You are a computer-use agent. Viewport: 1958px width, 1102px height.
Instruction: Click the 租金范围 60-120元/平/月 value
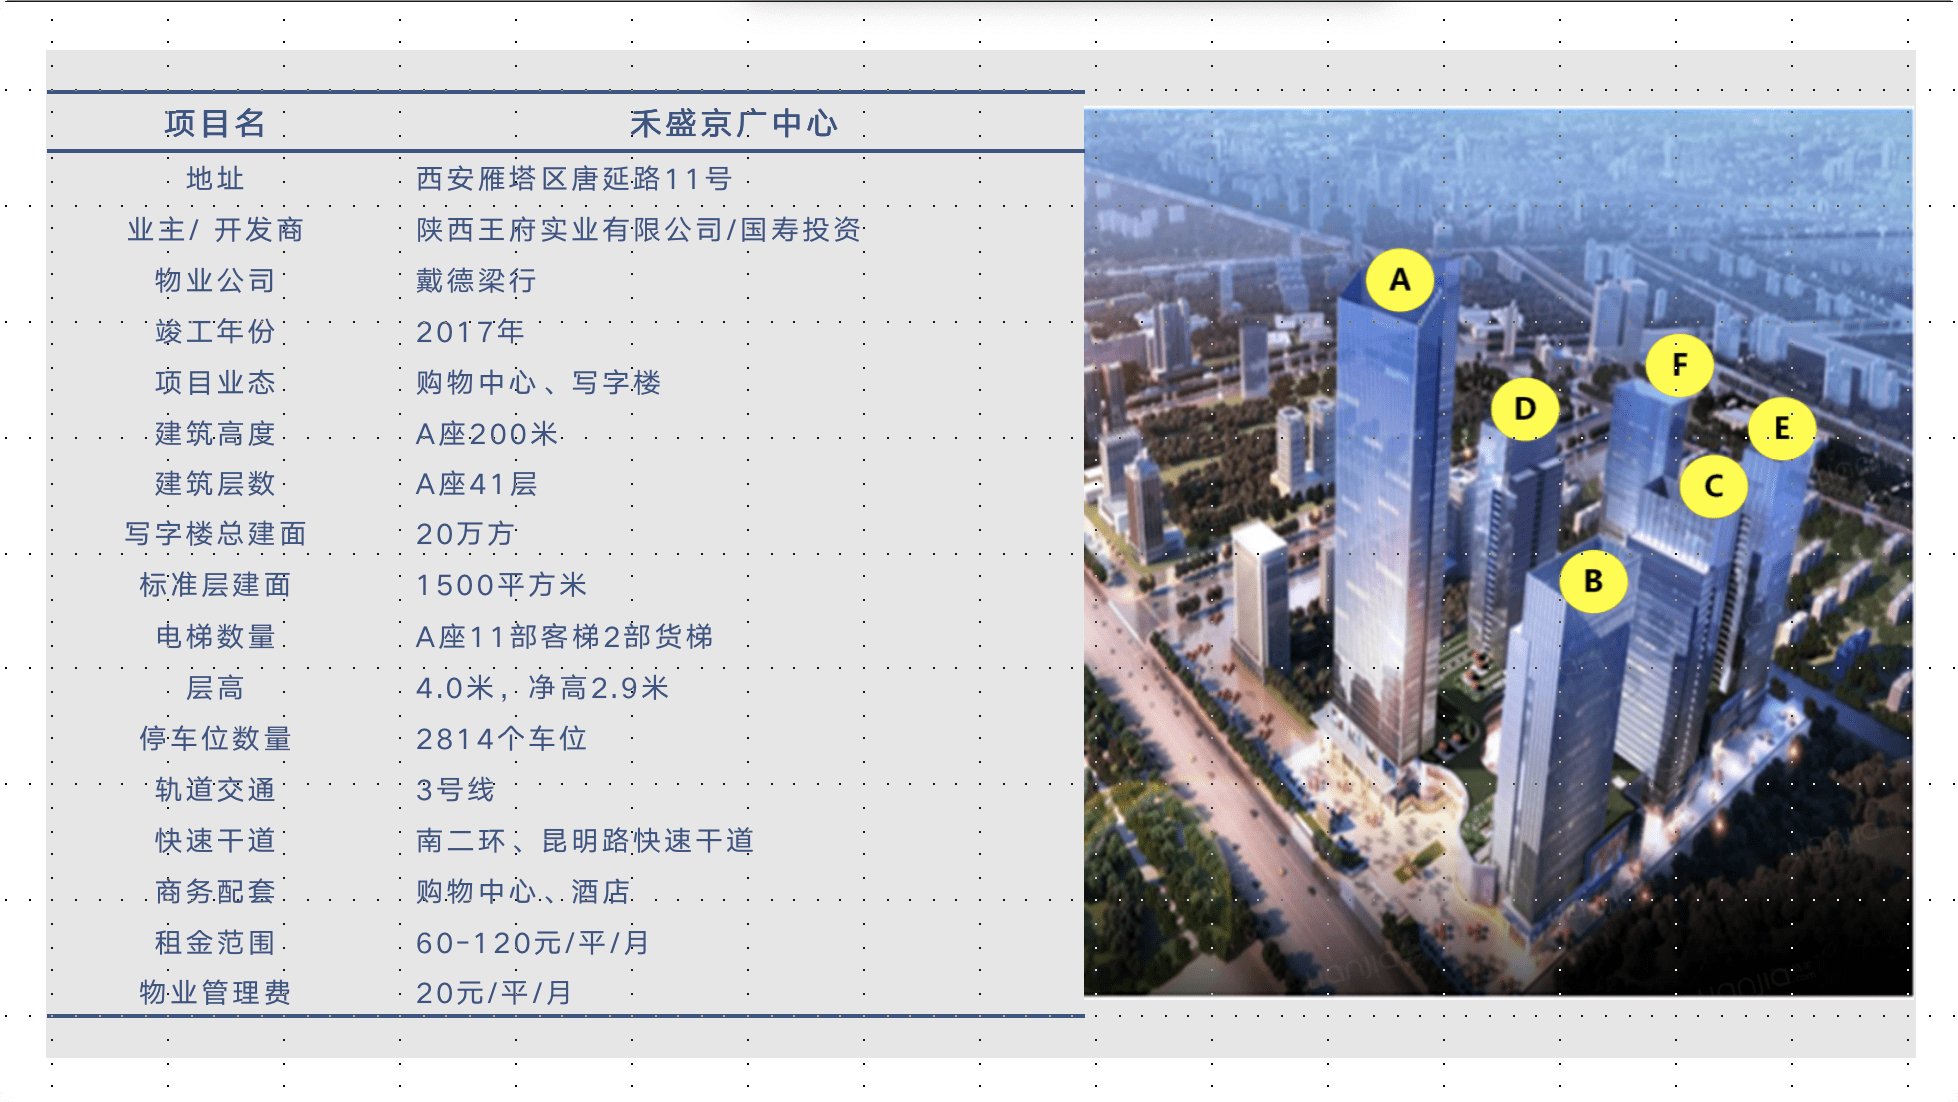(531, 941)
